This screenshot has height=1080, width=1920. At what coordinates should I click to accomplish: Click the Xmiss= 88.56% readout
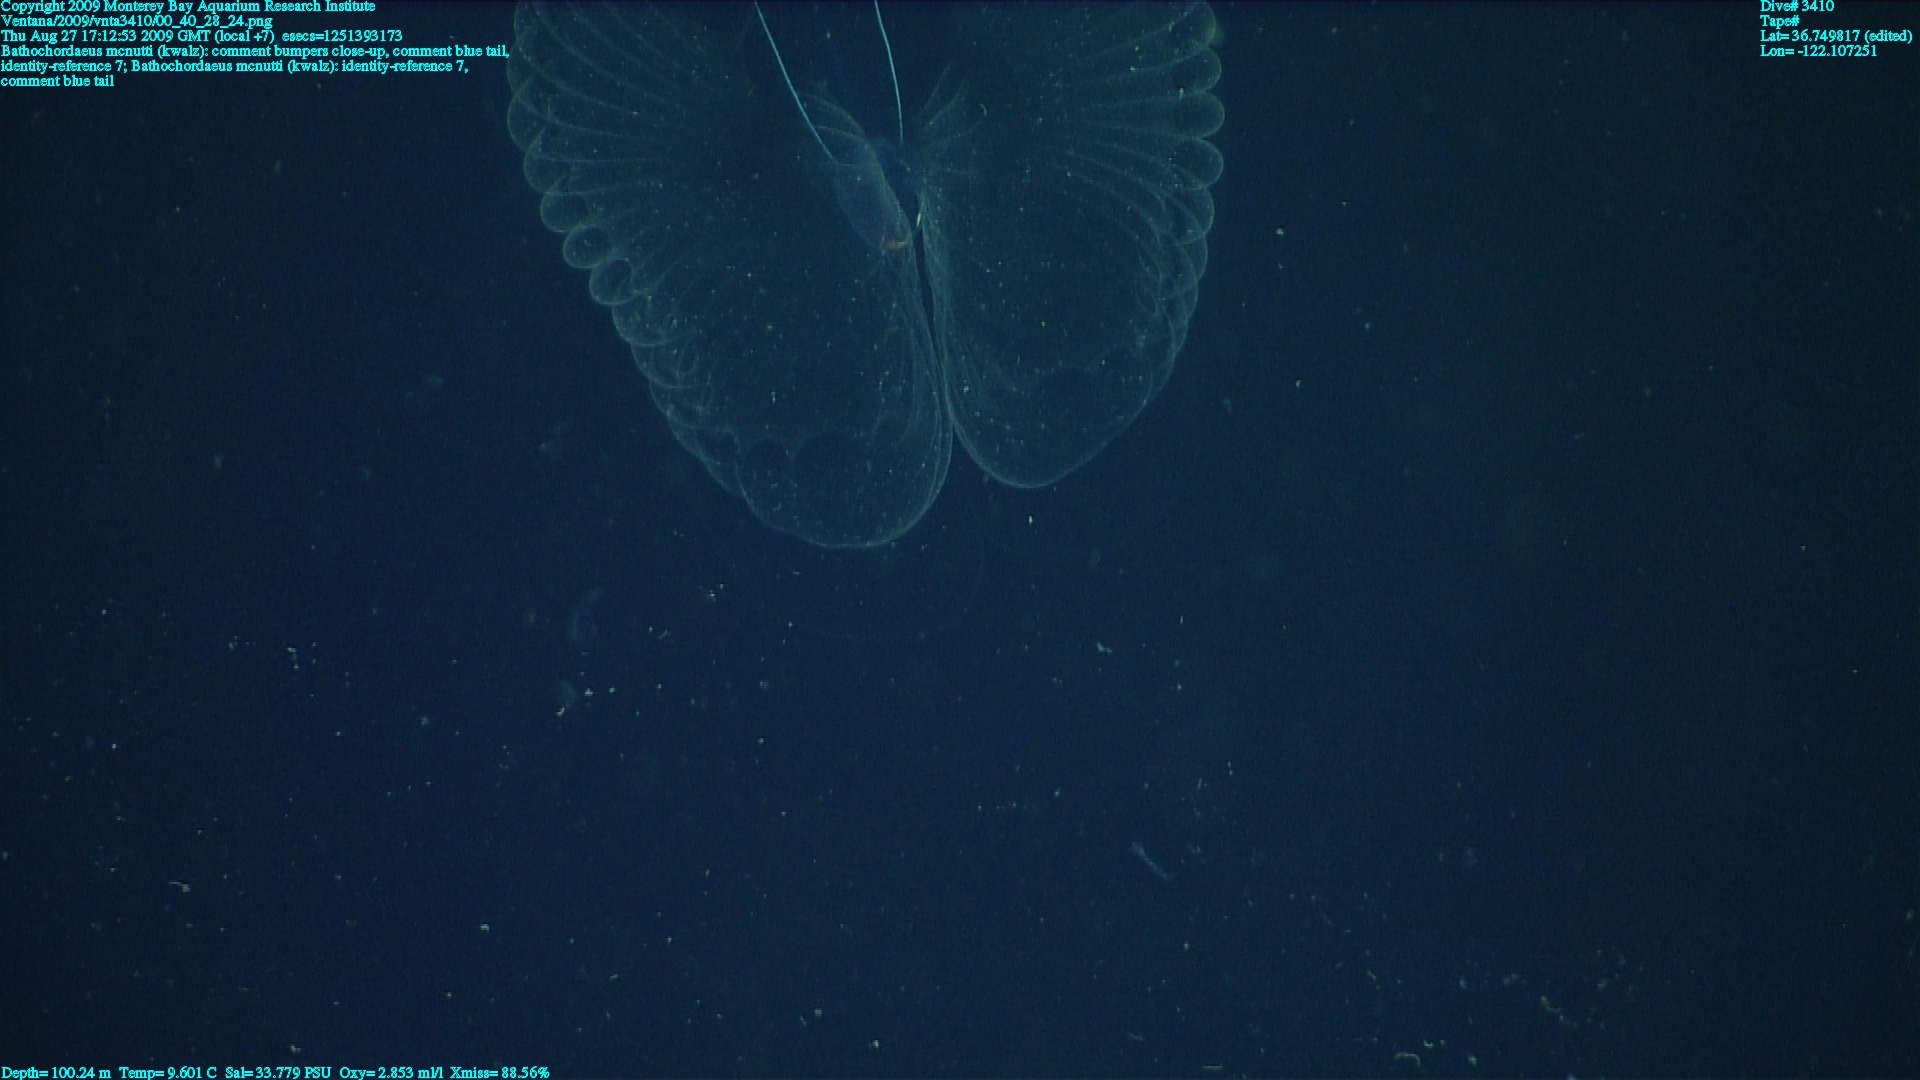[499, 1072]
